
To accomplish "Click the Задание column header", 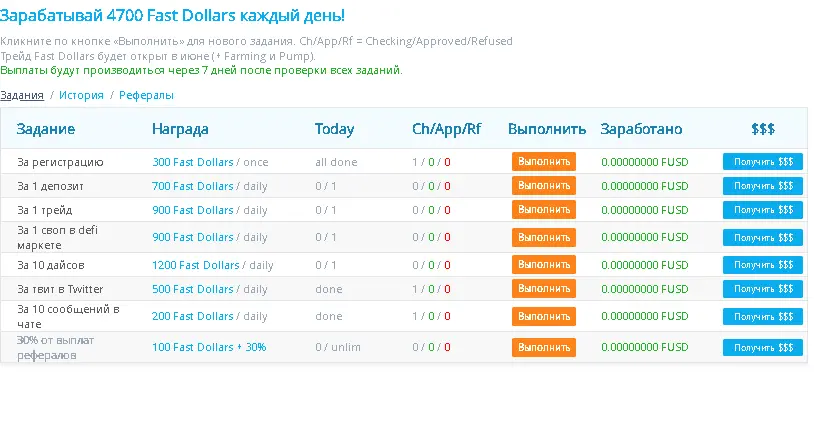I will coord(46,129).
